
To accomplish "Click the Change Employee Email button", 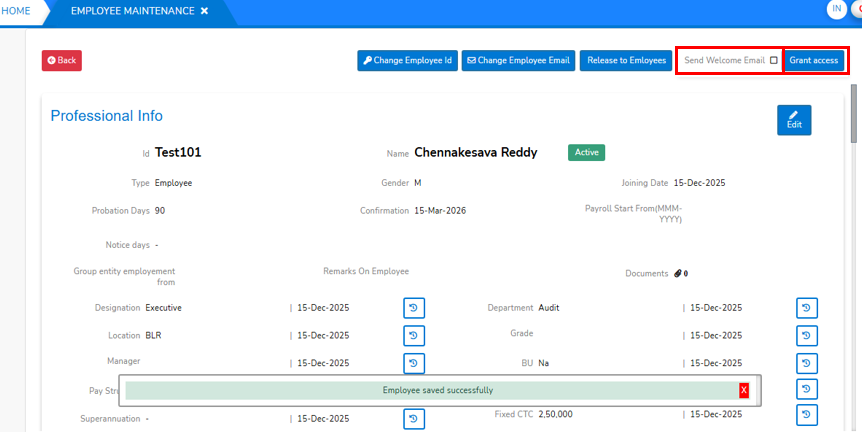I will point(518,61).
